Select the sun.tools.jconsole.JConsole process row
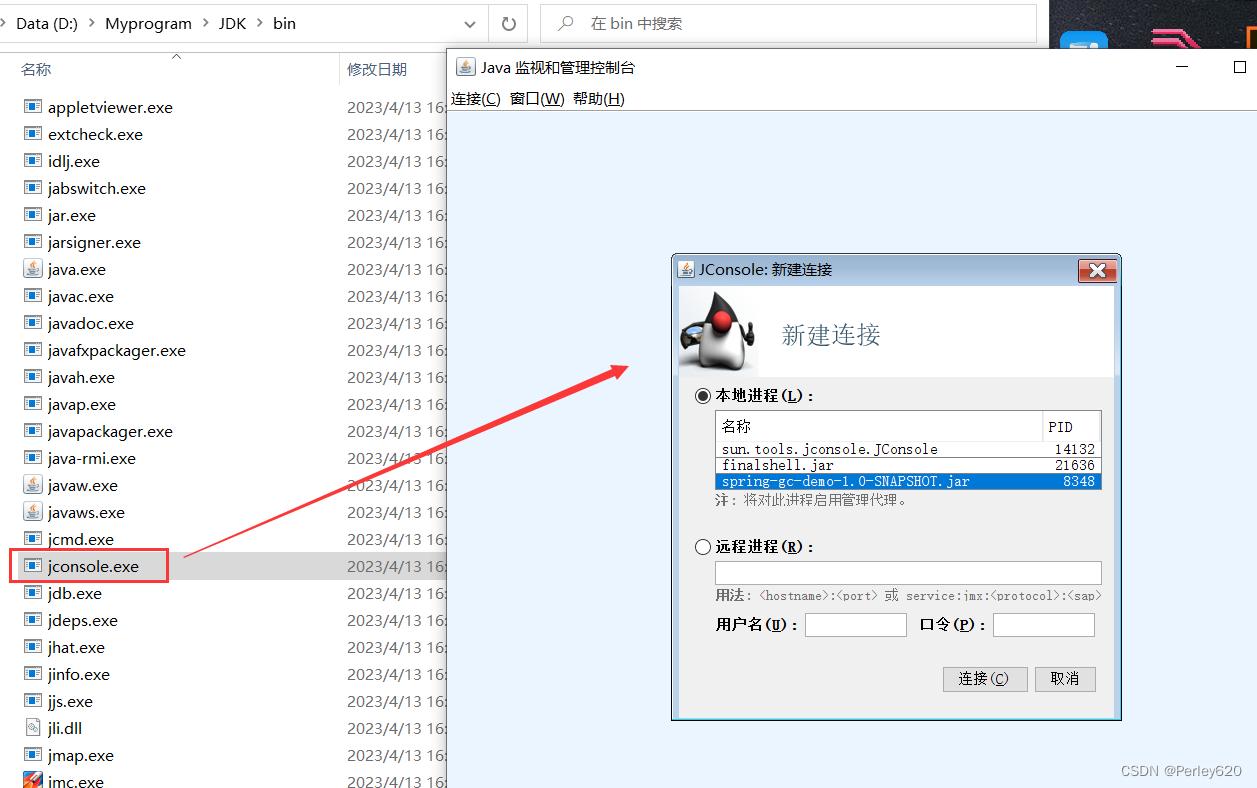 pos(908,449)
